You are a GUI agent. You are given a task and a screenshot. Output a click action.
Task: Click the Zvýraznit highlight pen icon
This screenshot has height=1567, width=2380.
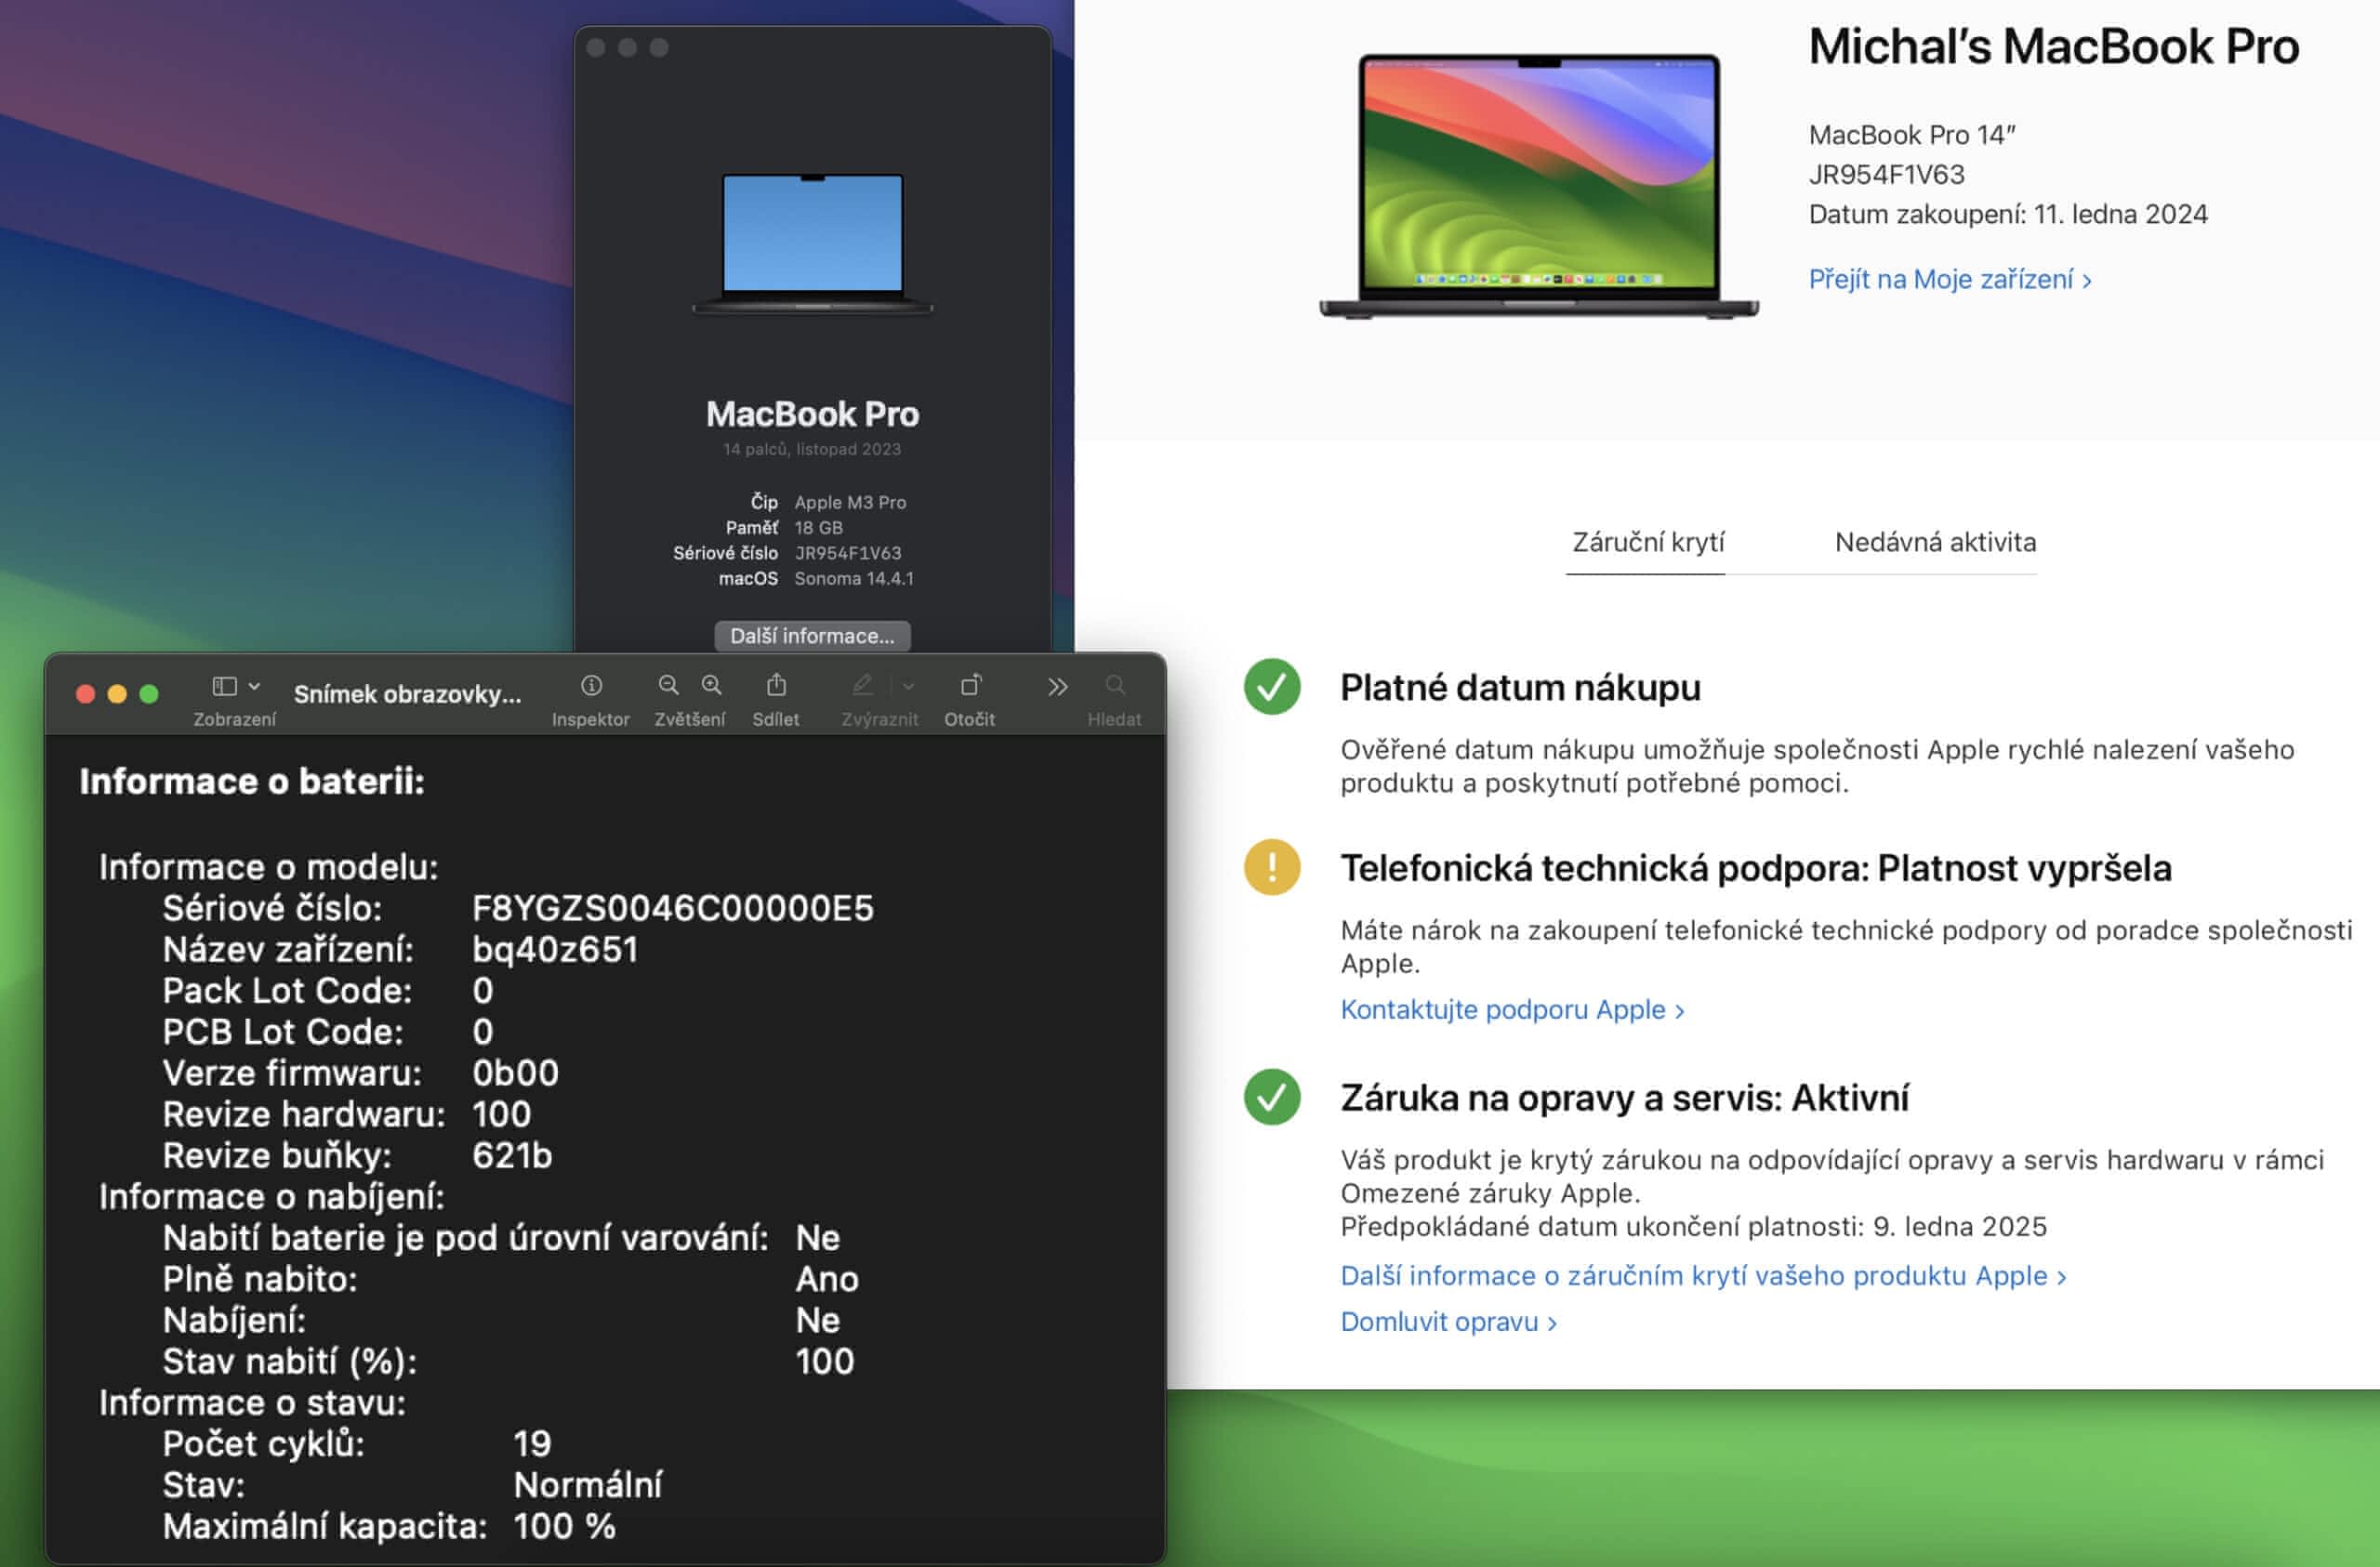862,685
